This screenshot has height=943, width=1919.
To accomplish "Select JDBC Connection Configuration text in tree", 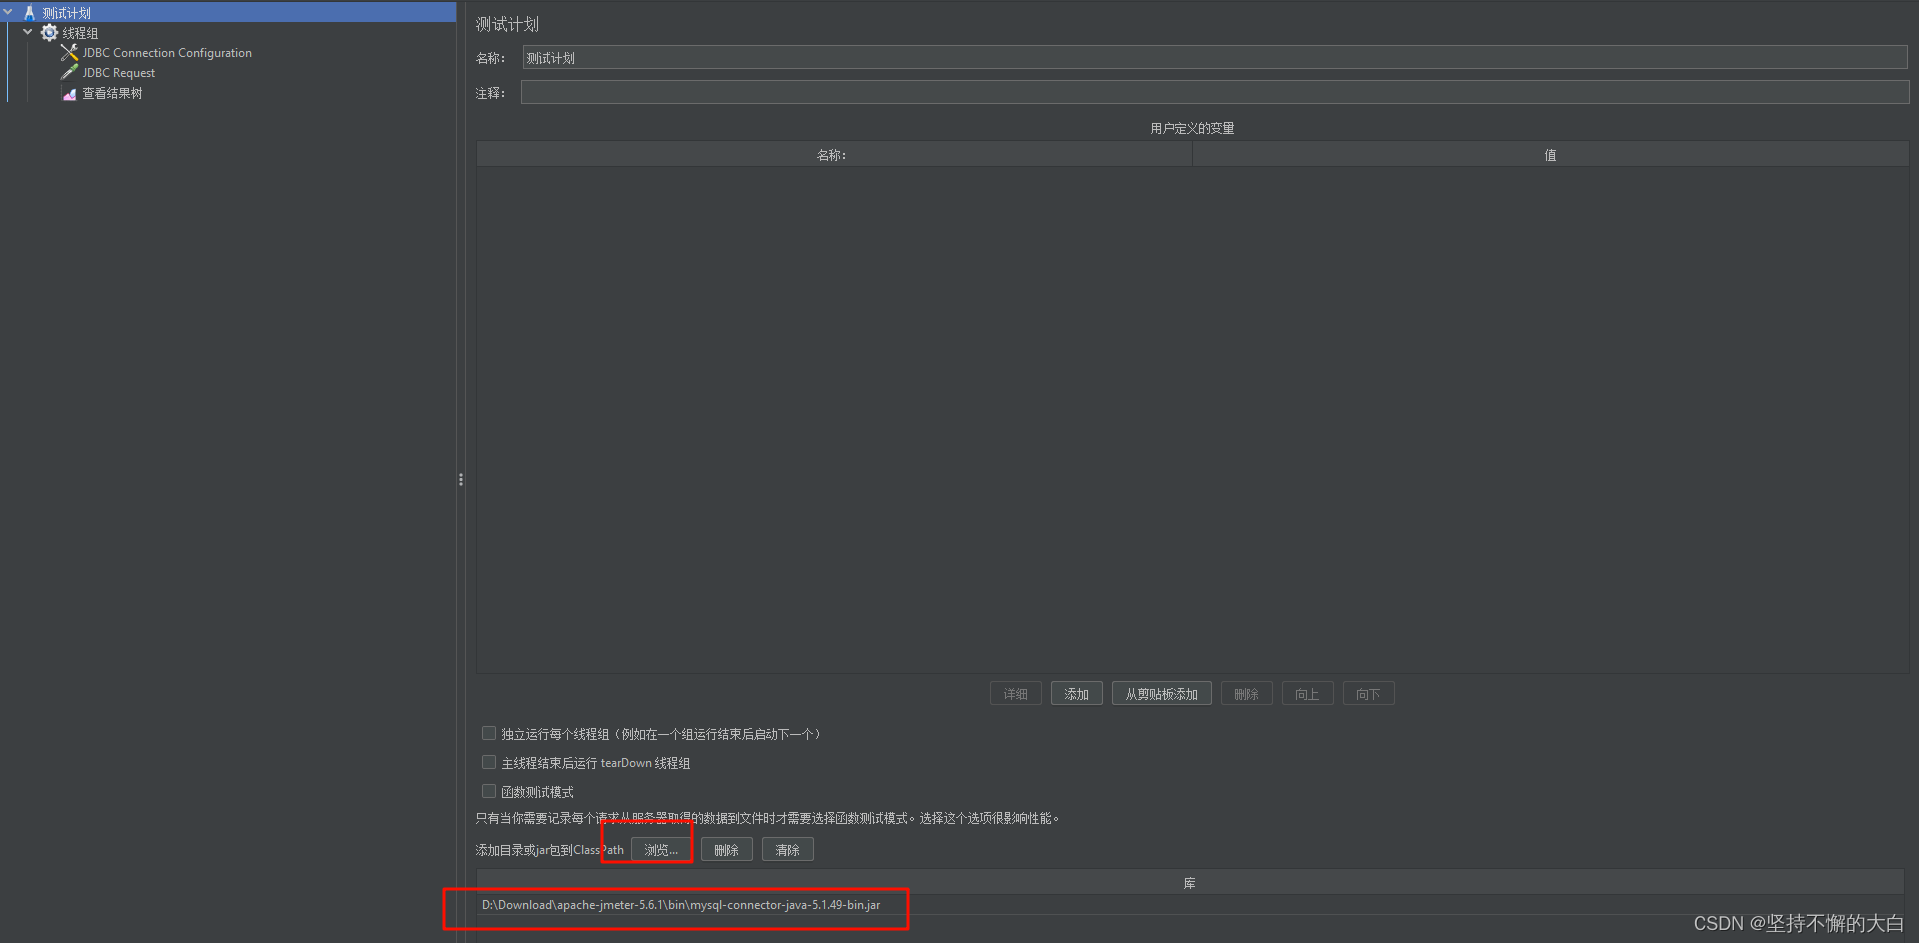I will coord(167,53).
